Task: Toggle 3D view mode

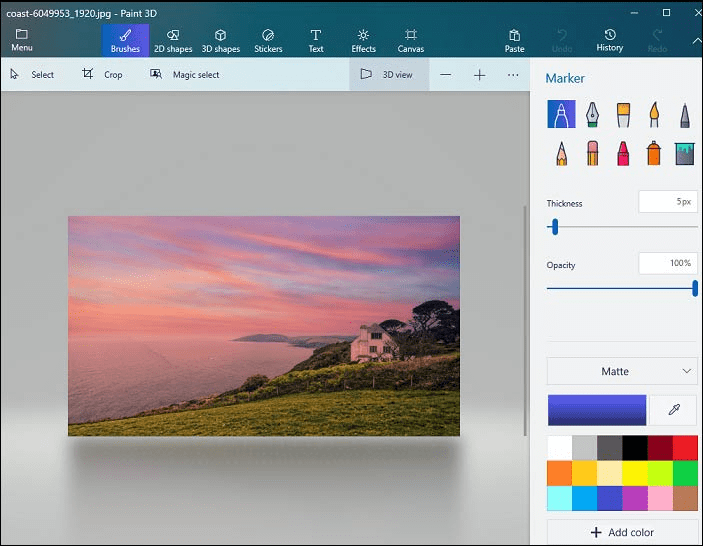Action: [388, 74]
